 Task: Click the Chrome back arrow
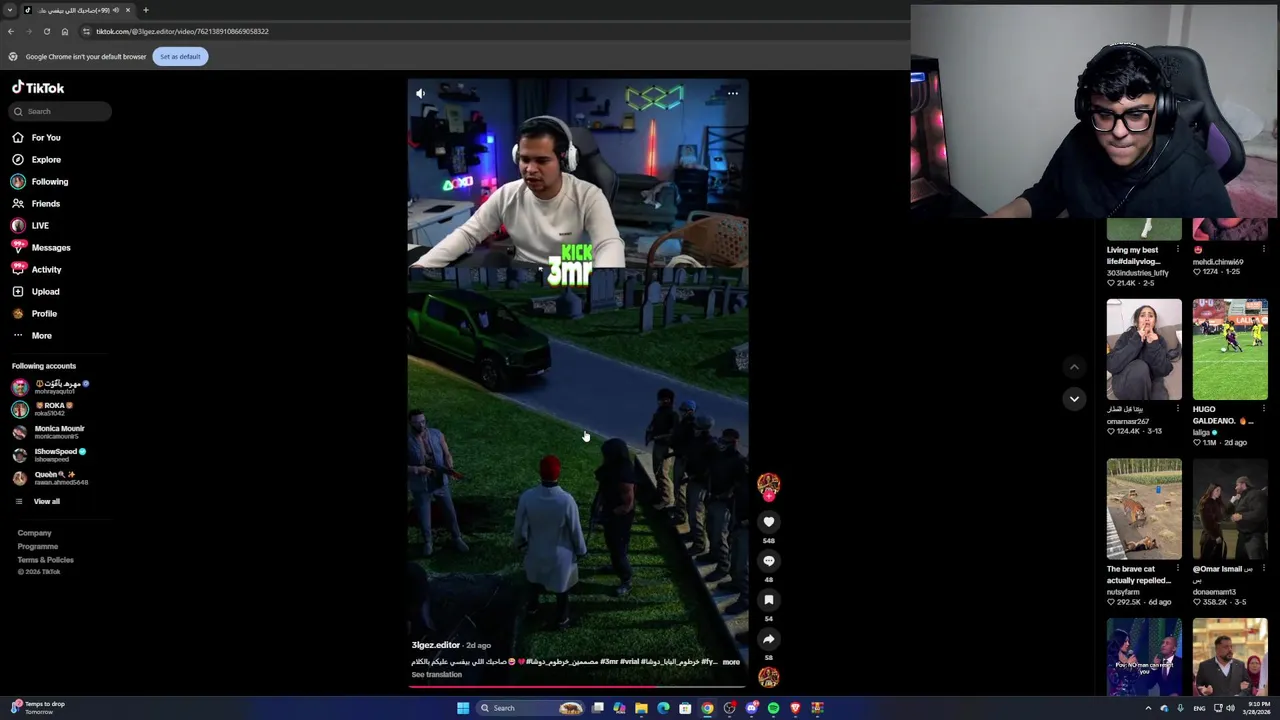10,31
